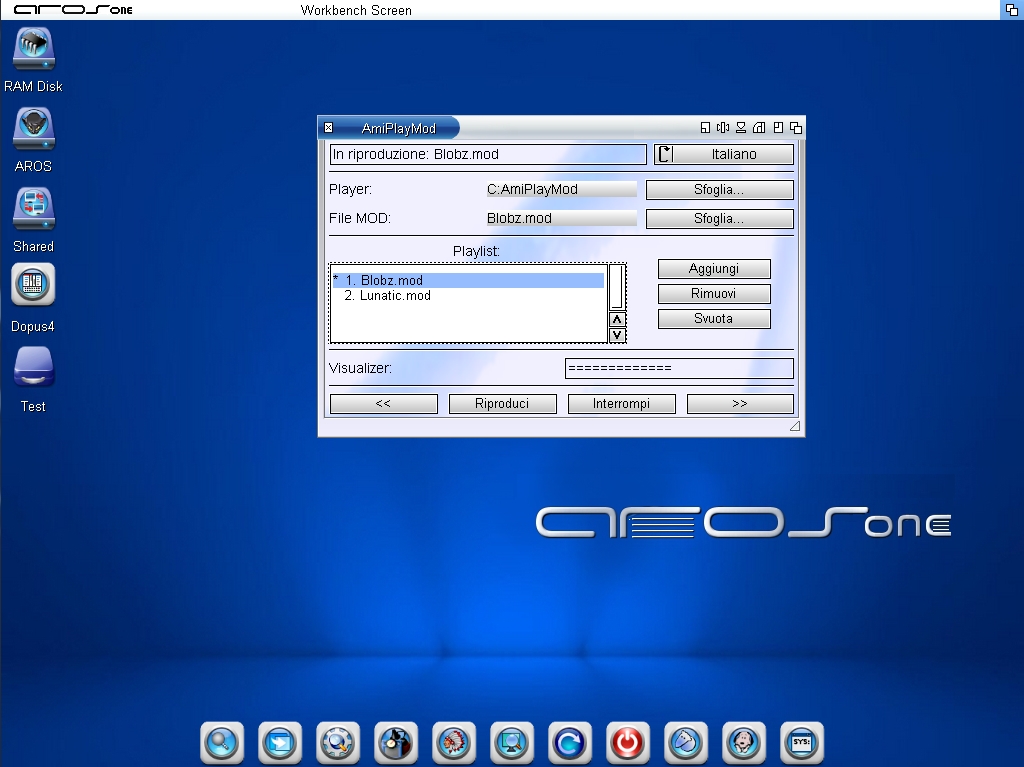The height and width of the screenshot is (767, 1024).
Task: Click the red power dock icon
Action: coord(628,743)
